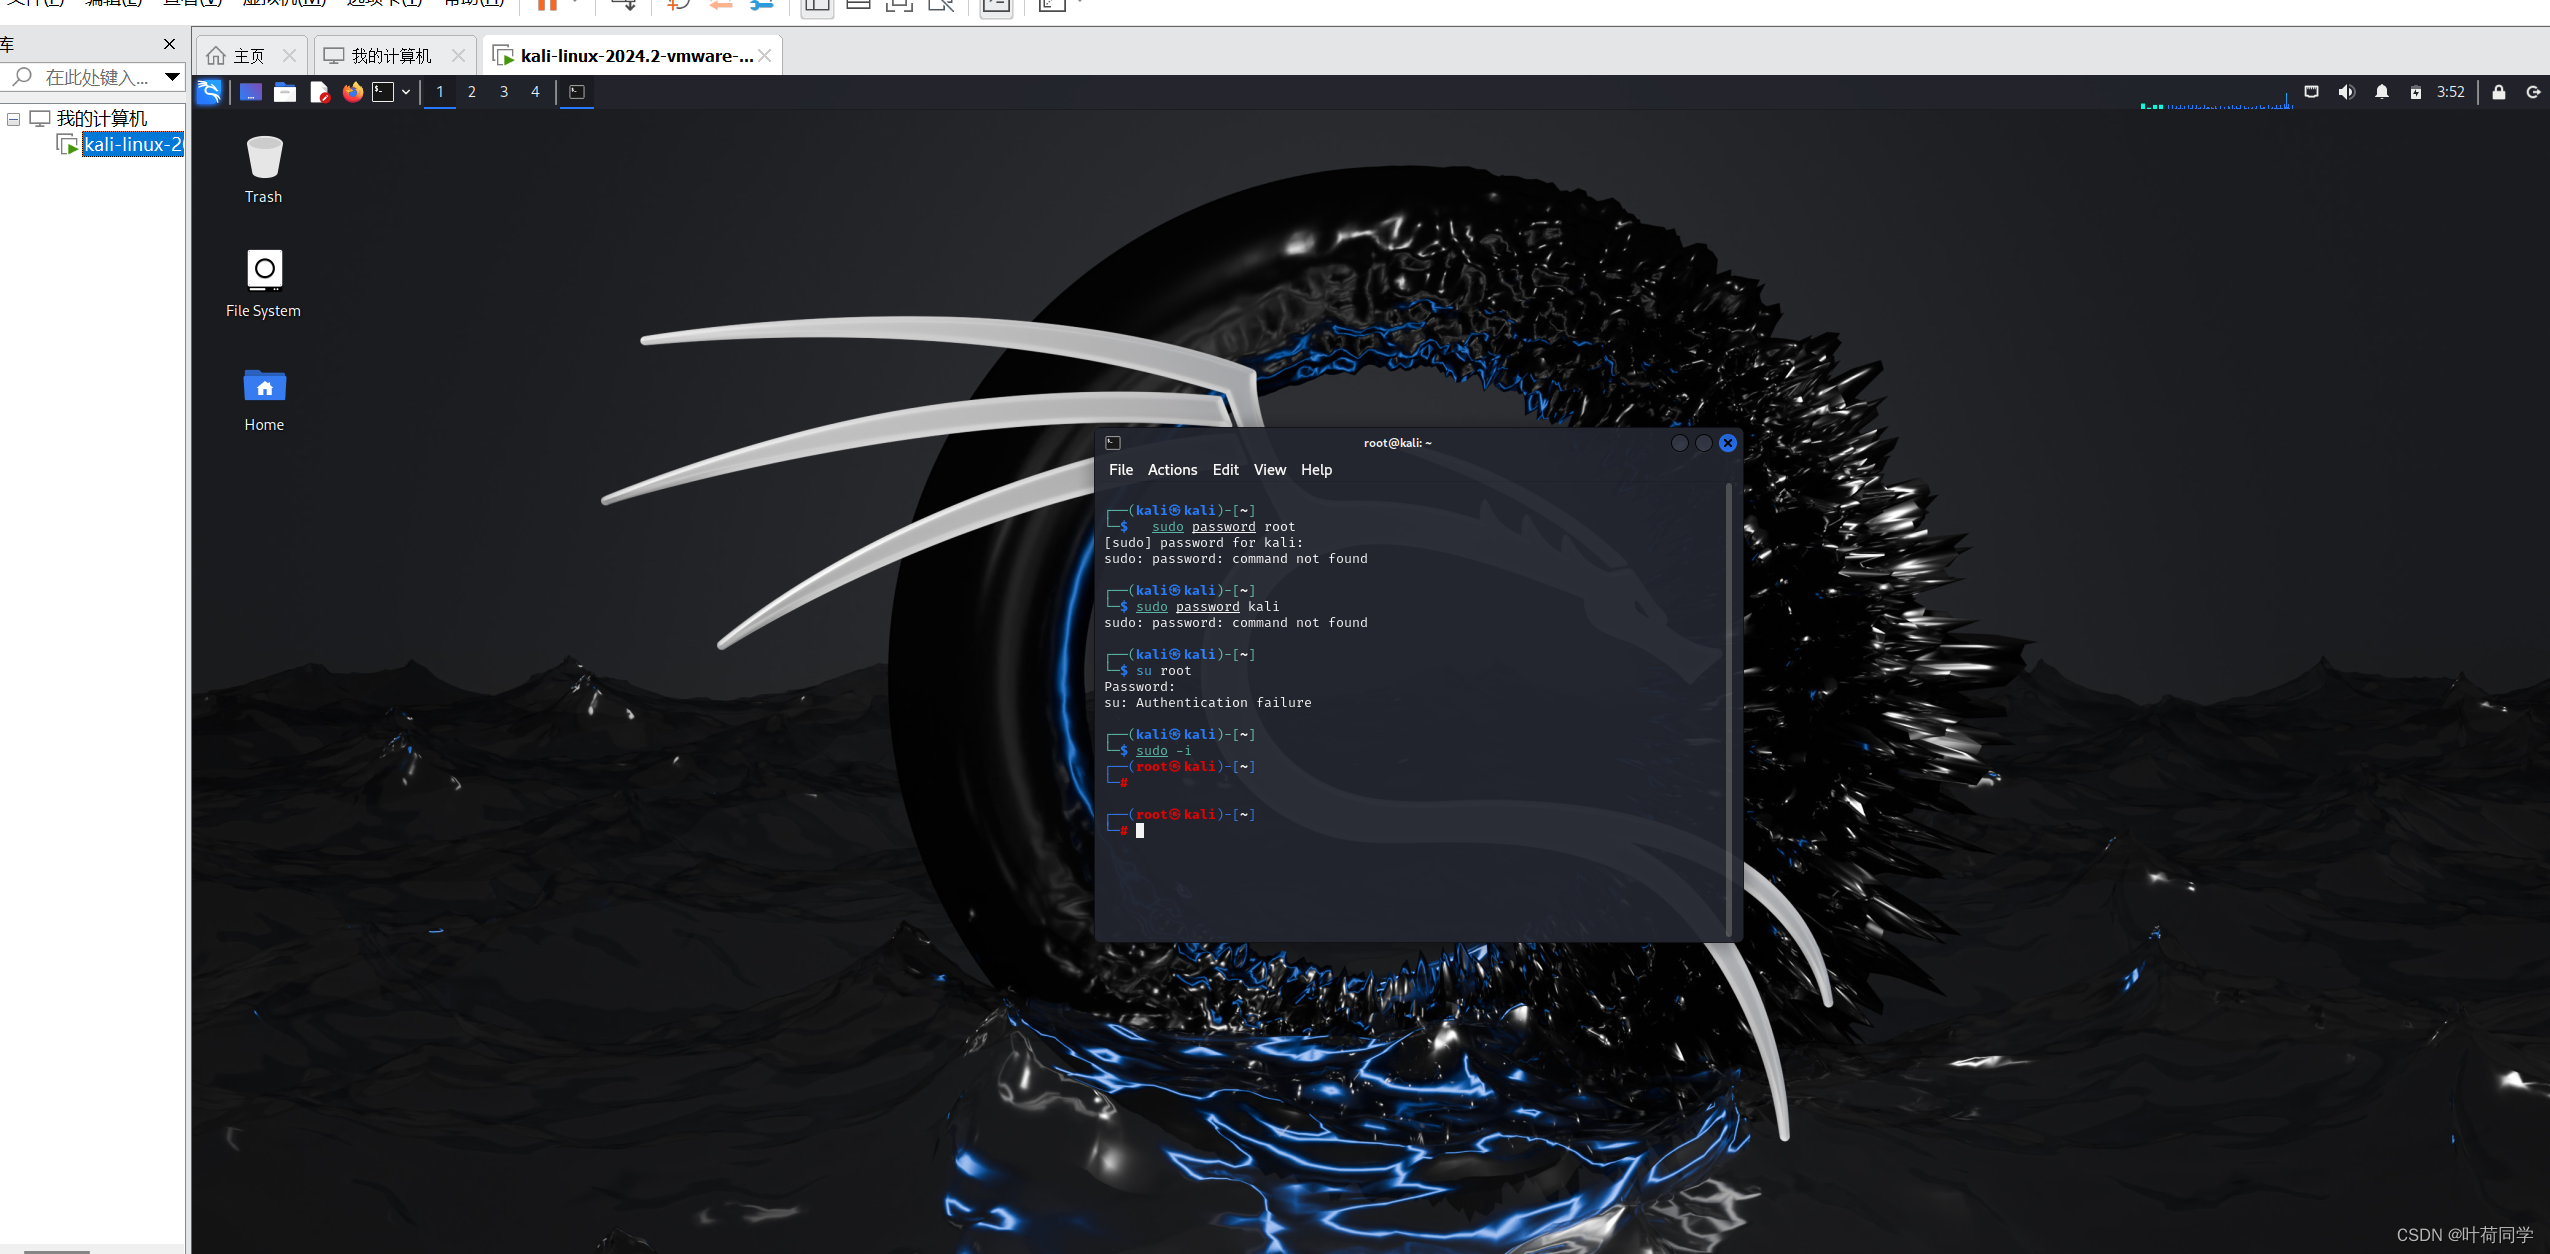Click the 'root@kali: ~' window title
The width and height of the screenshot is (2550, 1254).
click(x=1397, y=443)
